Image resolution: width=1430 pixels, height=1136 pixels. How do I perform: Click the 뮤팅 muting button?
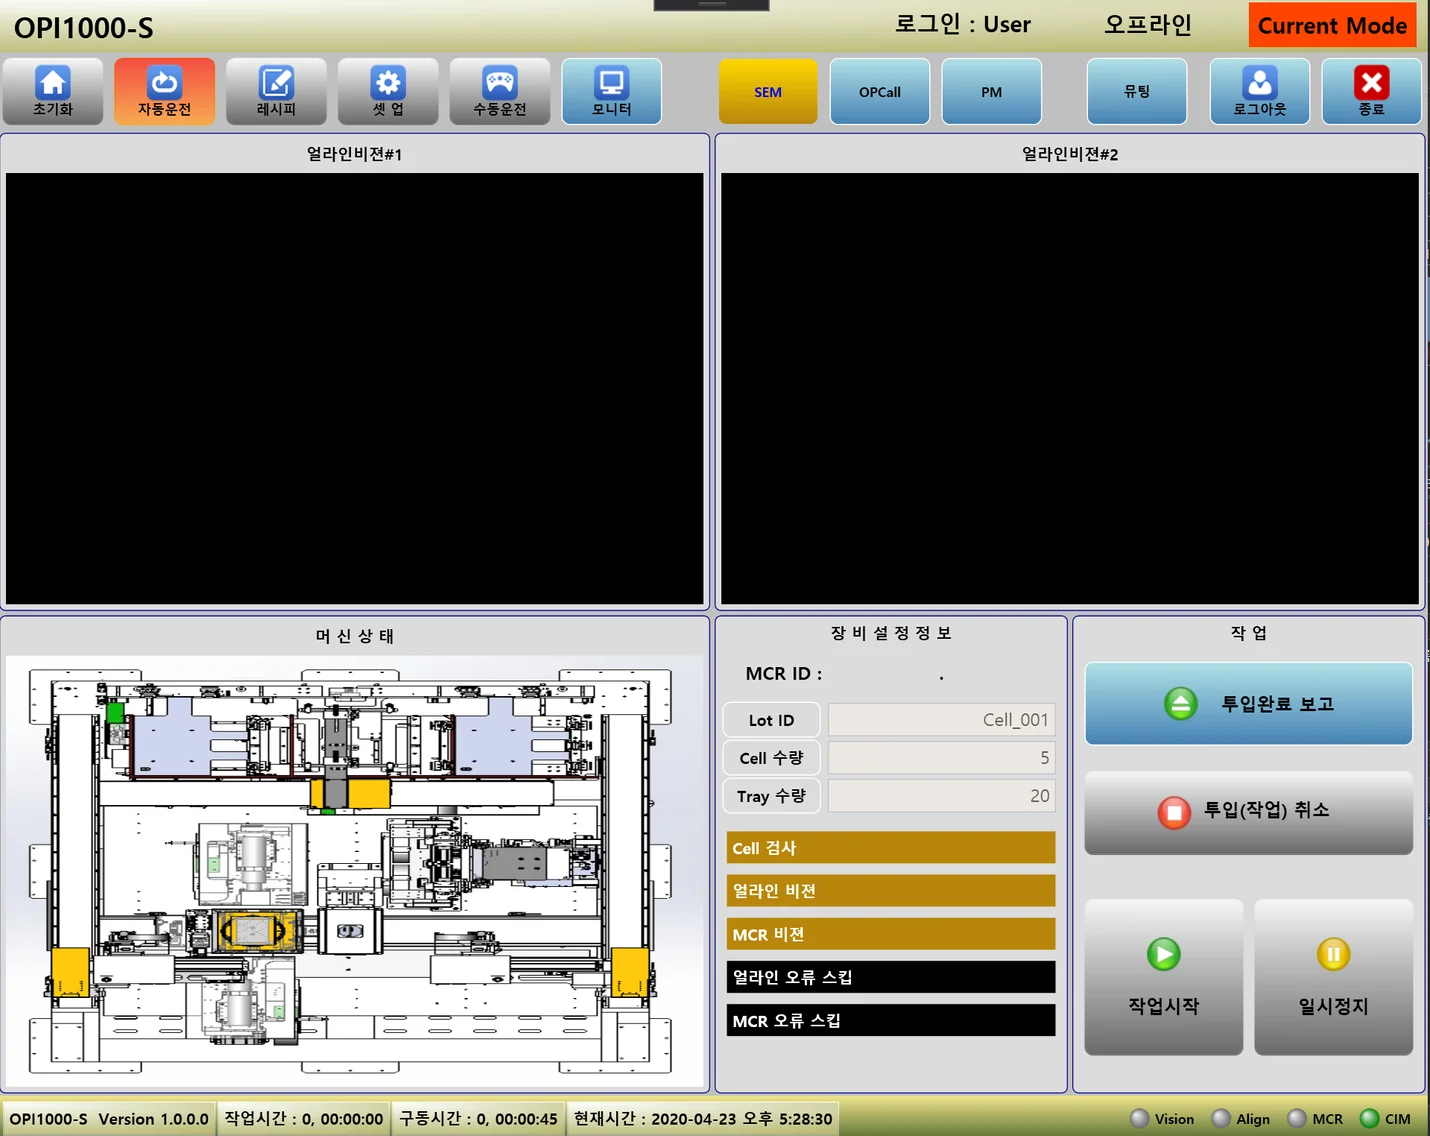point(1137,91)
